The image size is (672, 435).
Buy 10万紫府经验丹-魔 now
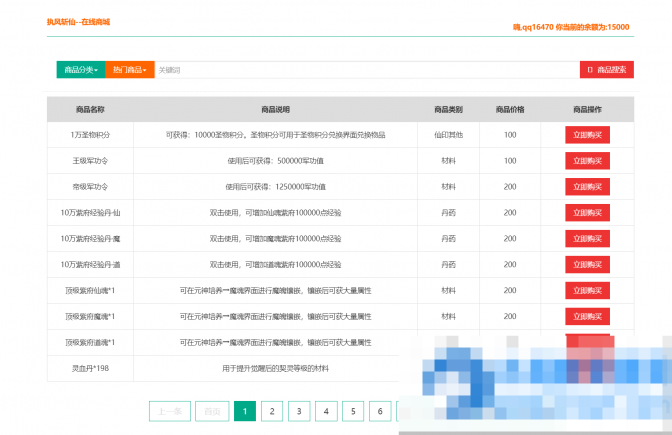(588, 238)
